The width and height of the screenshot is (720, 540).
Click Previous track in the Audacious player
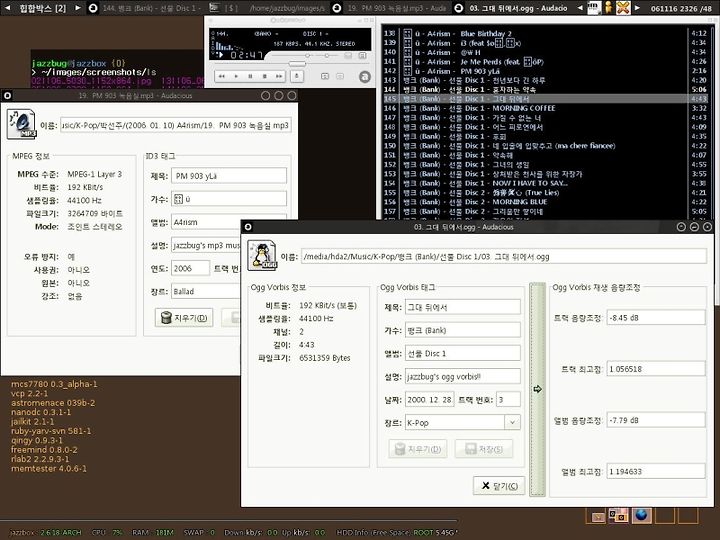221,76
